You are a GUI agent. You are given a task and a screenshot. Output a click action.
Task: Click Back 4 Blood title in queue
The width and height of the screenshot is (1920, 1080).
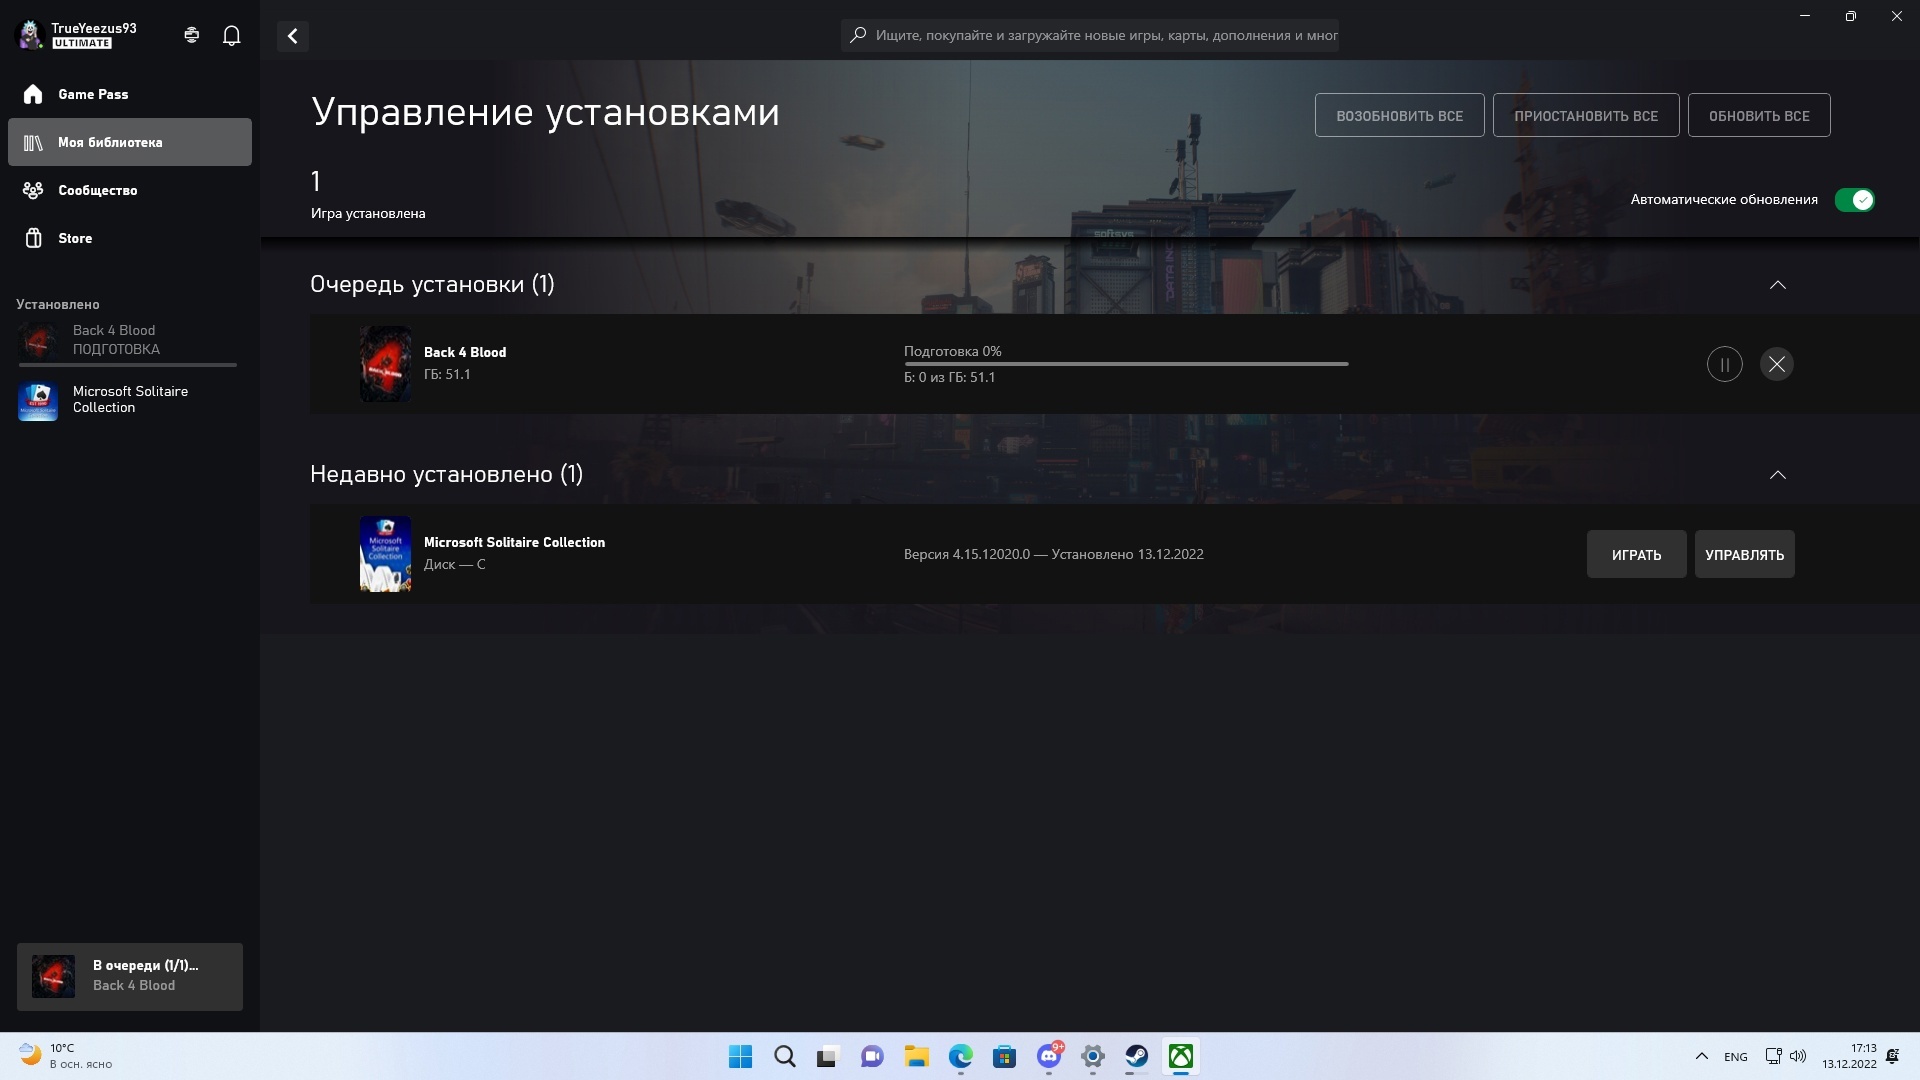pyautogui.click(x=465, y=352)
